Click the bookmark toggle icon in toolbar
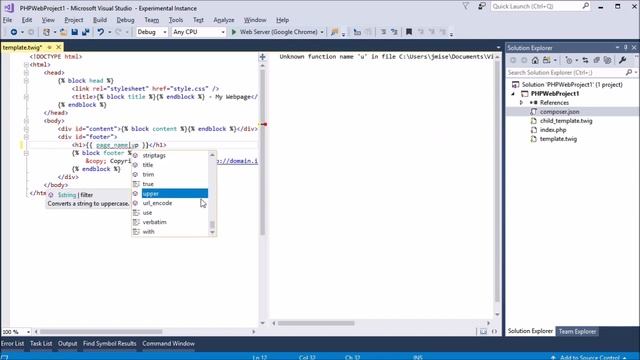640x360 pixels. tap(409, 32)
